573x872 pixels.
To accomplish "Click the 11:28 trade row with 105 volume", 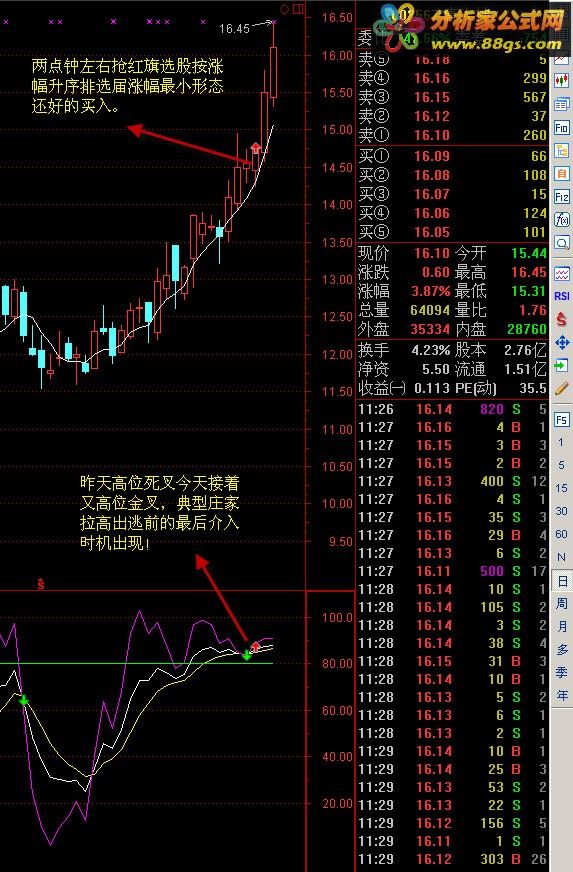I will click(x=452, y=607).
